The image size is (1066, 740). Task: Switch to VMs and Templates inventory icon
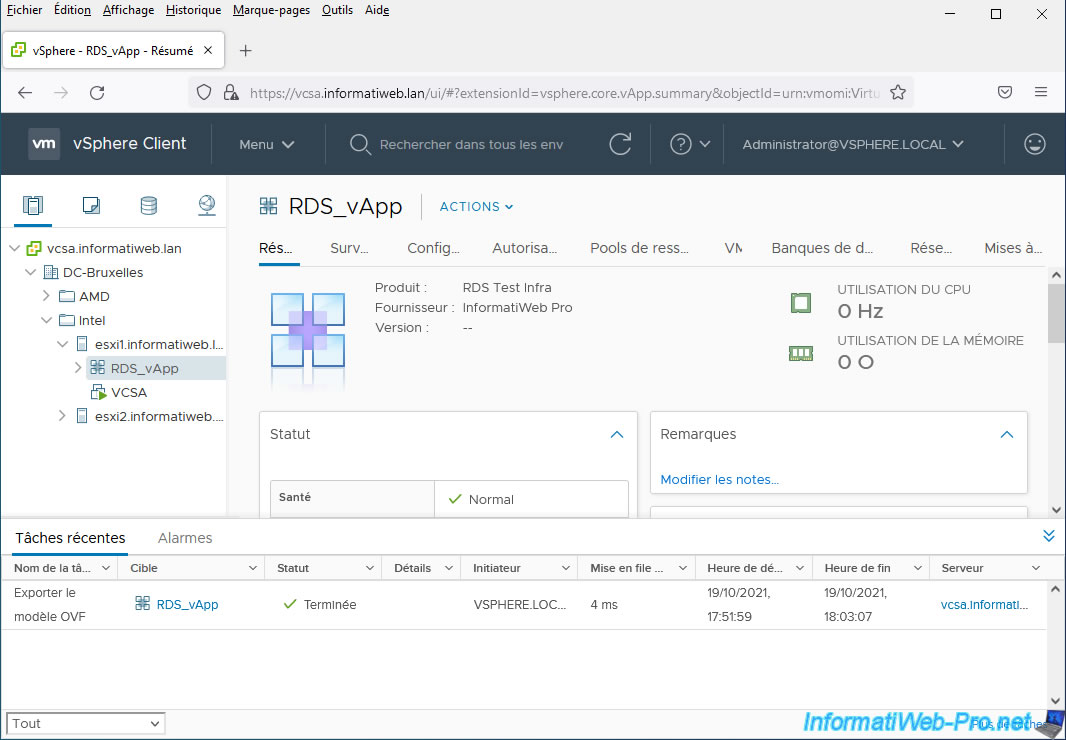click(91, 205)
